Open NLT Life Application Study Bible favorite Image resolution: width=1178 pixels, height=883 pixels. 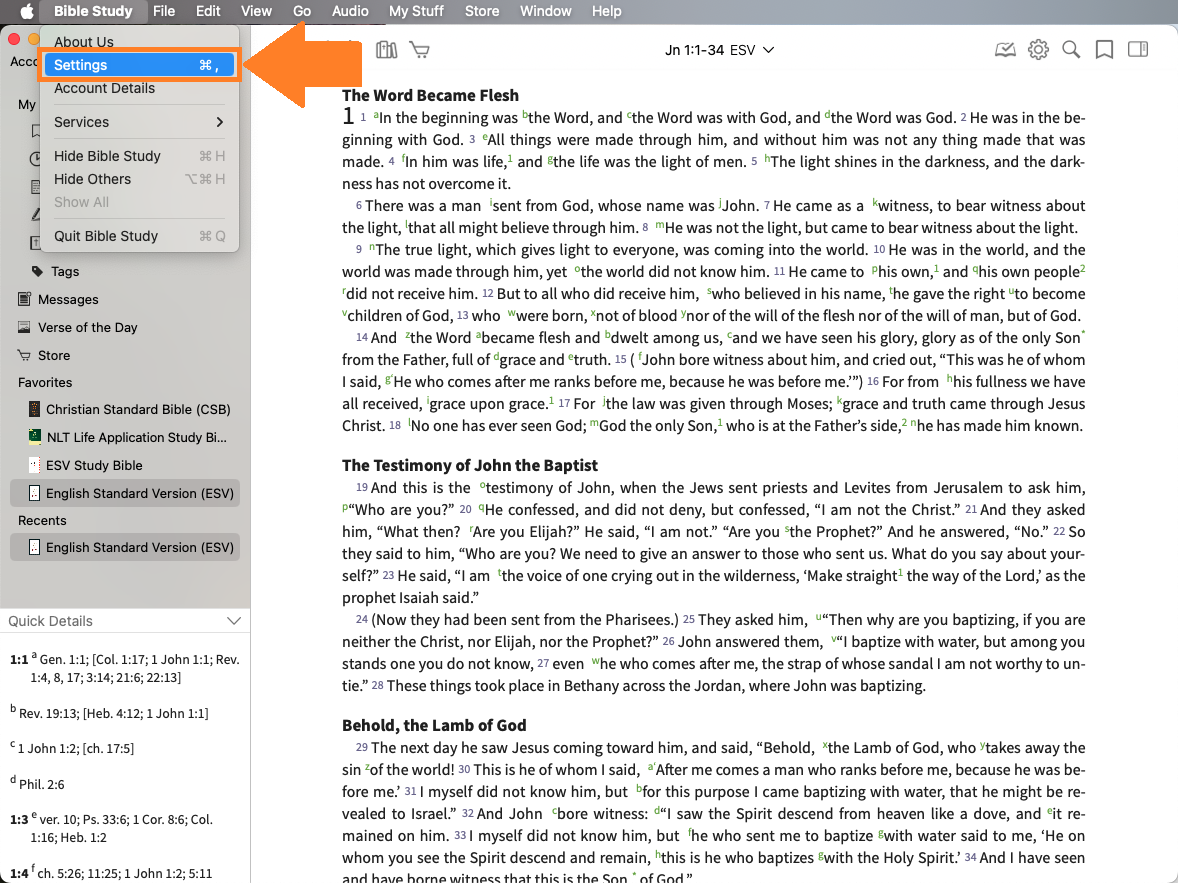click(136, 437)
